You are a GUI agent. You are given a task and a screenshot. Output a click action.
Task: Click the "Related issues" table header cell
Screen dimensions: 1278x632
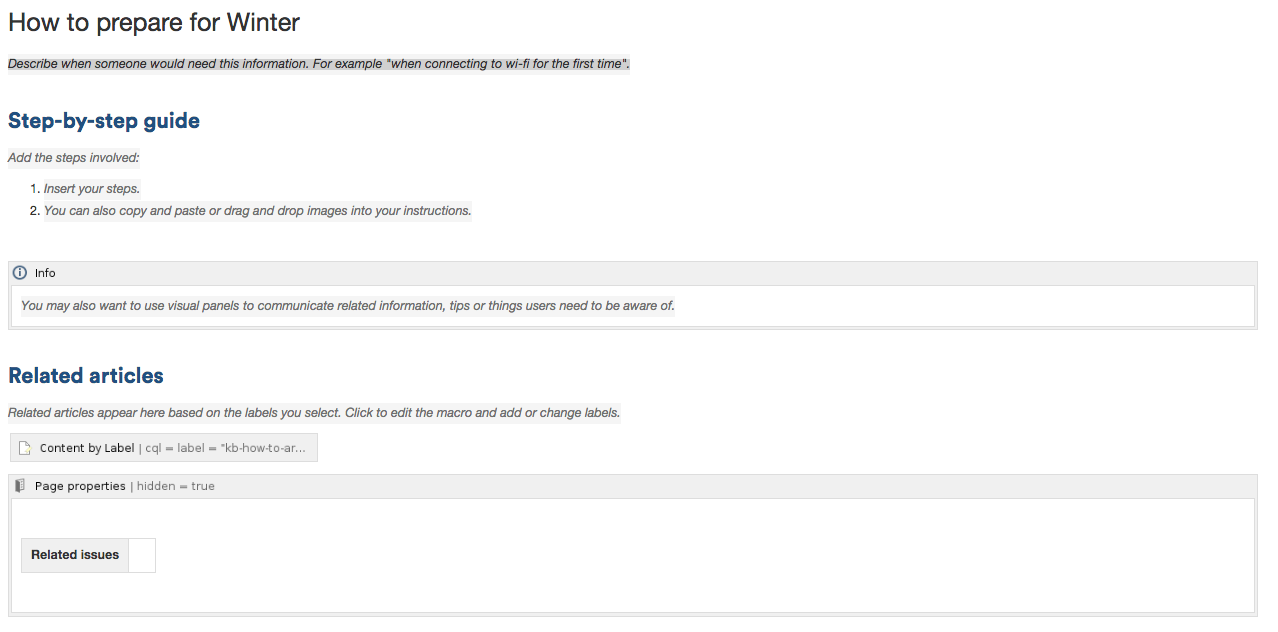pos(75,555)
